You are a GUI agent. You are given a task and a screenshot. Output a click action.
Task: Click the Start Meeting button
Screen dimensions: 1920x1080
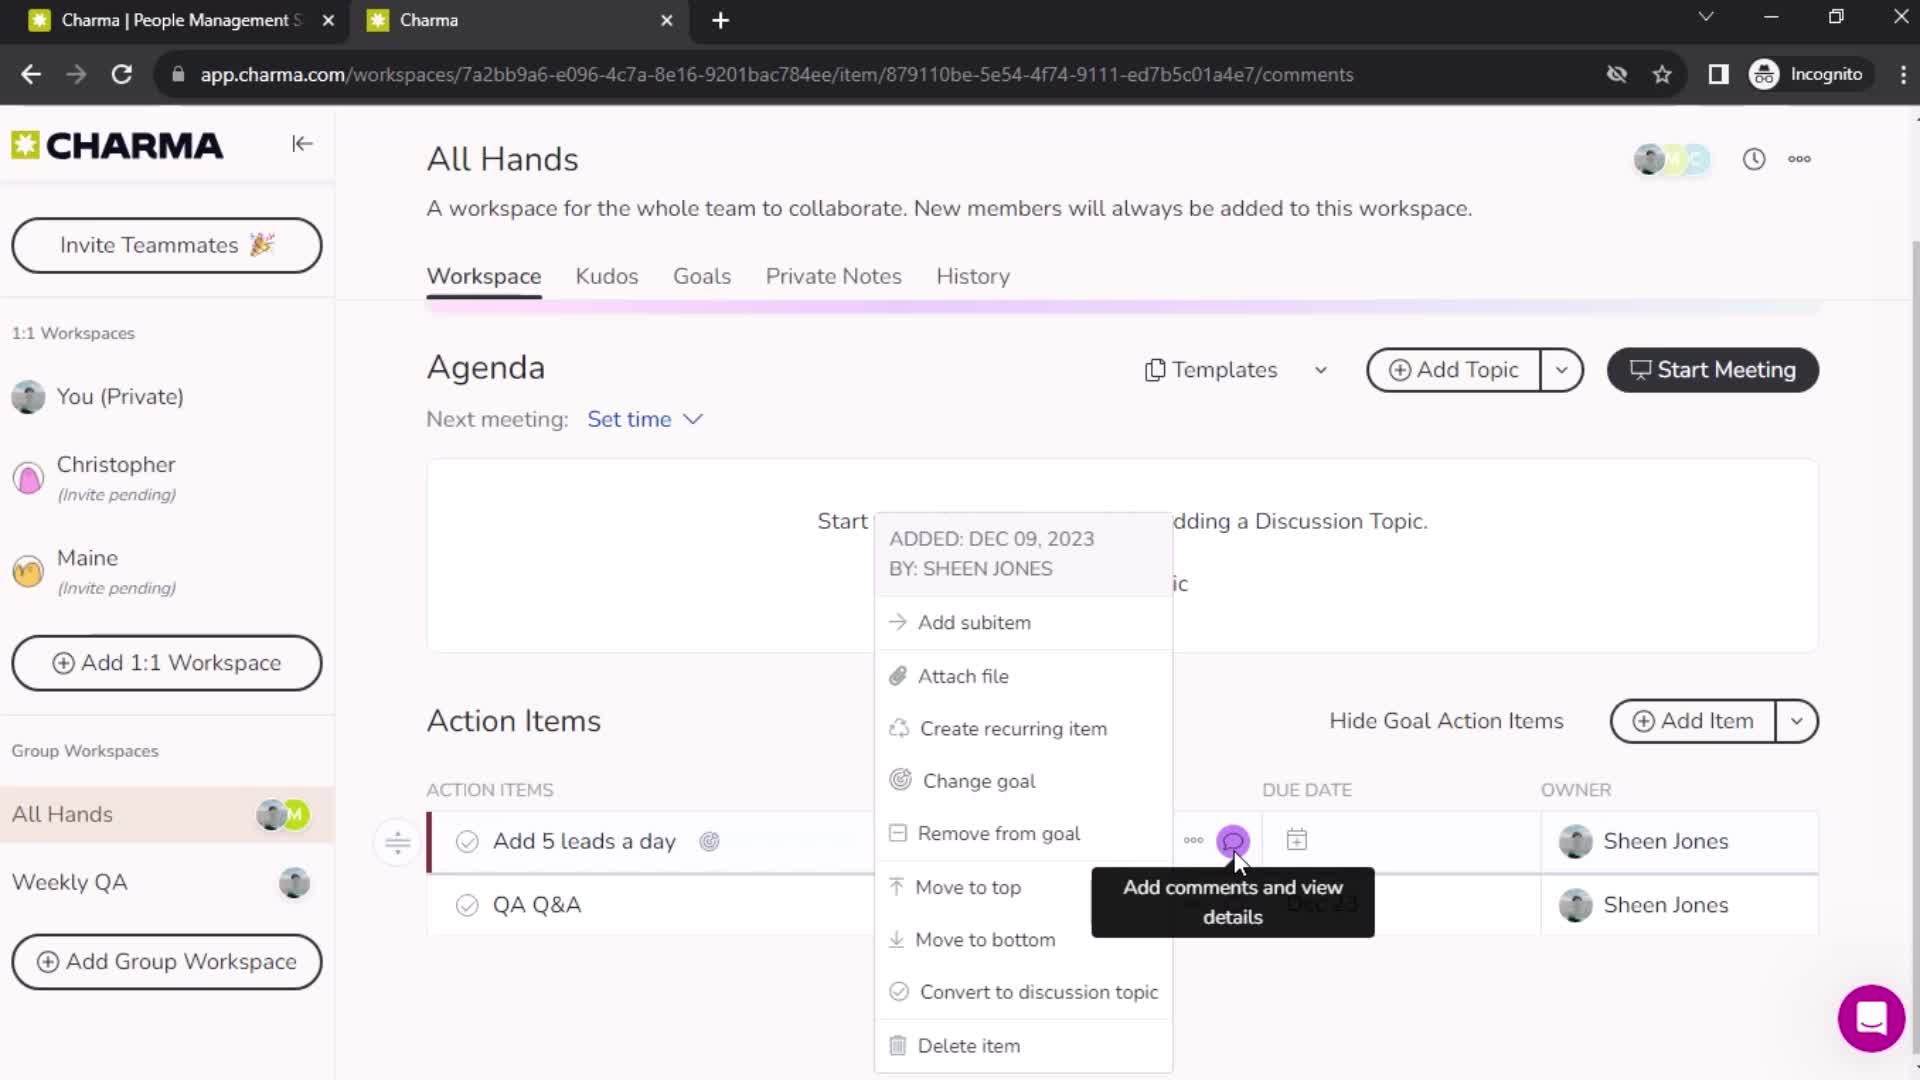[1714, 369]
